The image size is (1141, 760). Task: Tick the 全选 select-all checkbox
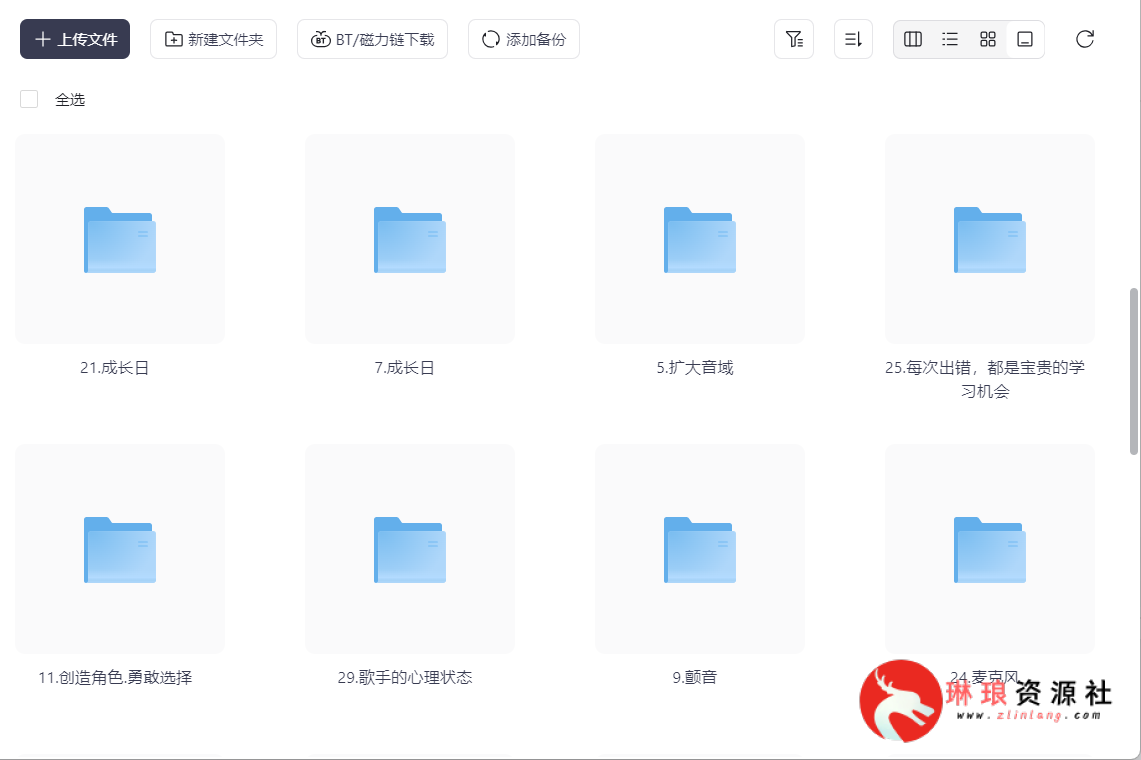[29, 99]
